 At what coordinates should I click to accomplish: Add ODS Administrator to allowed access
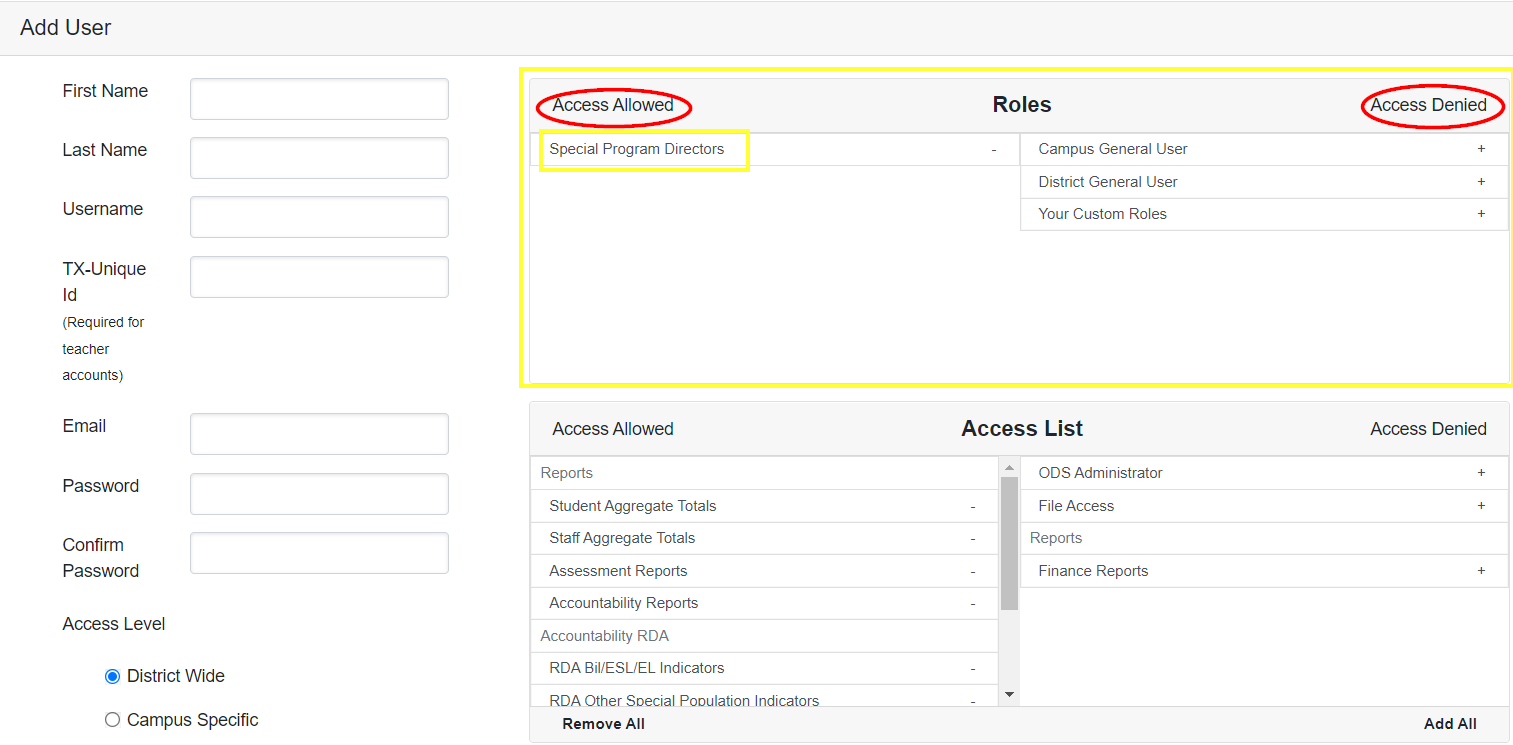pos(1481,472)
